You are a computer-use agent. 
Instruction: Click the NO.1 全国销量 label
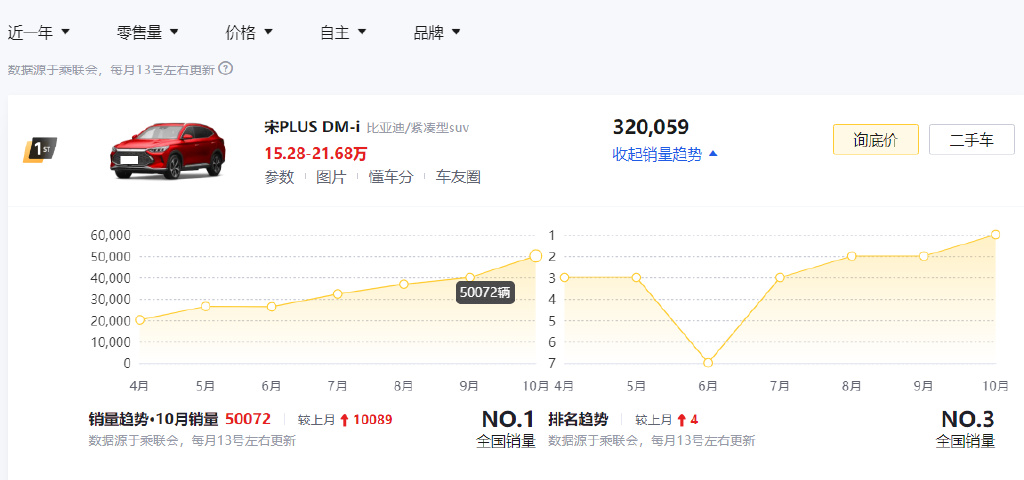pyautogui.click(x=506, y=429)
